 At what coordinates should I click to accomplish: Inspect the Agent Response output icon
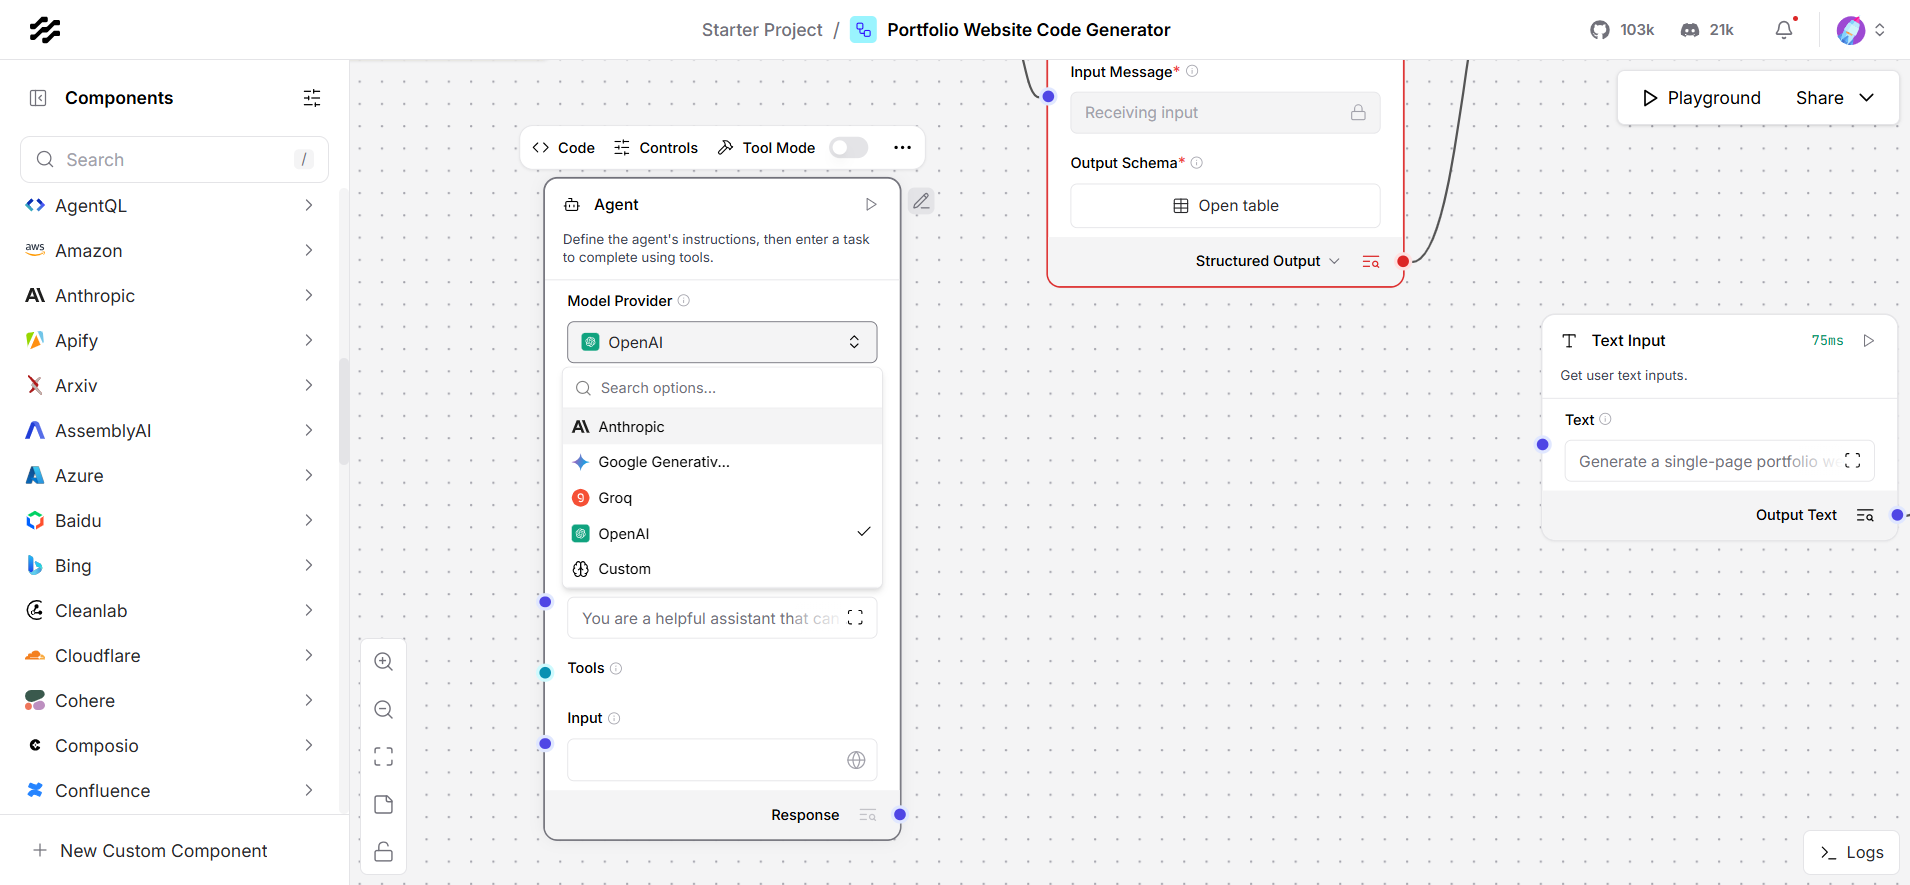867,815
